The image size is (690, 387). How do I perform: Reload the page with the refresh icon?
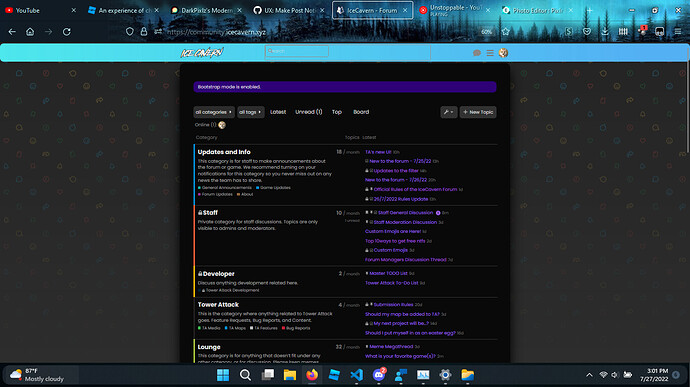tap(67, 32)
